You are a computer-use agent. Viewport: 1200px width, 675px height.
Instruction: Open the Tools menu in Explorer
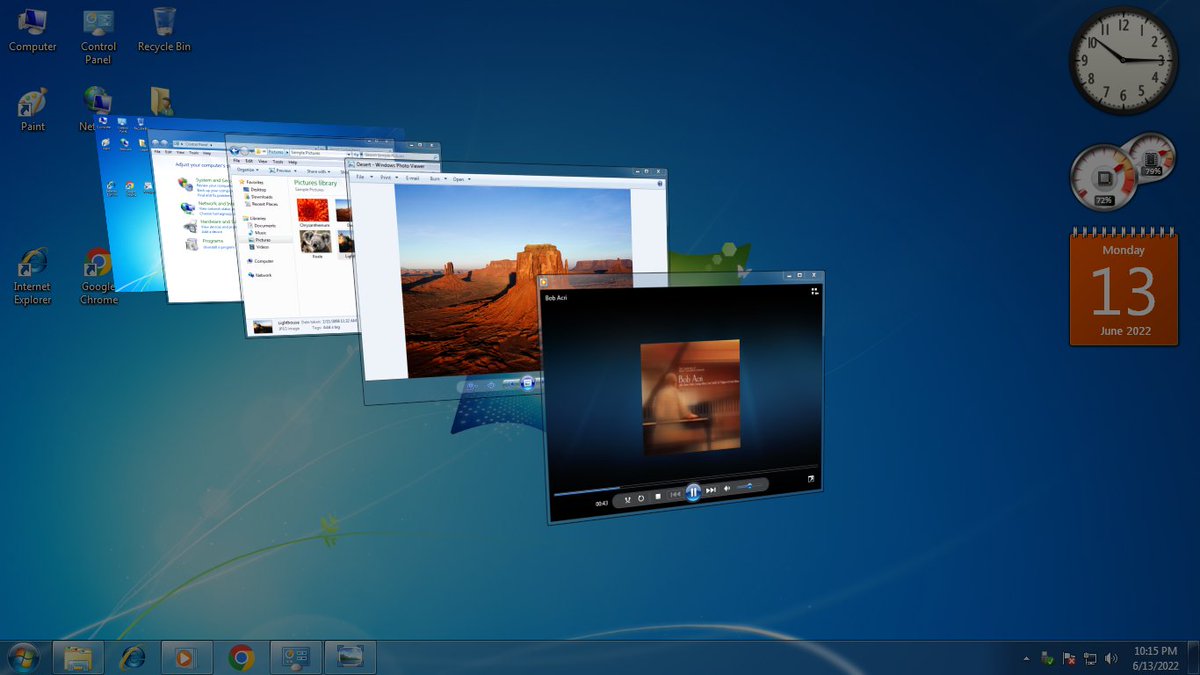pyautogui.click(x=276, y=161)
